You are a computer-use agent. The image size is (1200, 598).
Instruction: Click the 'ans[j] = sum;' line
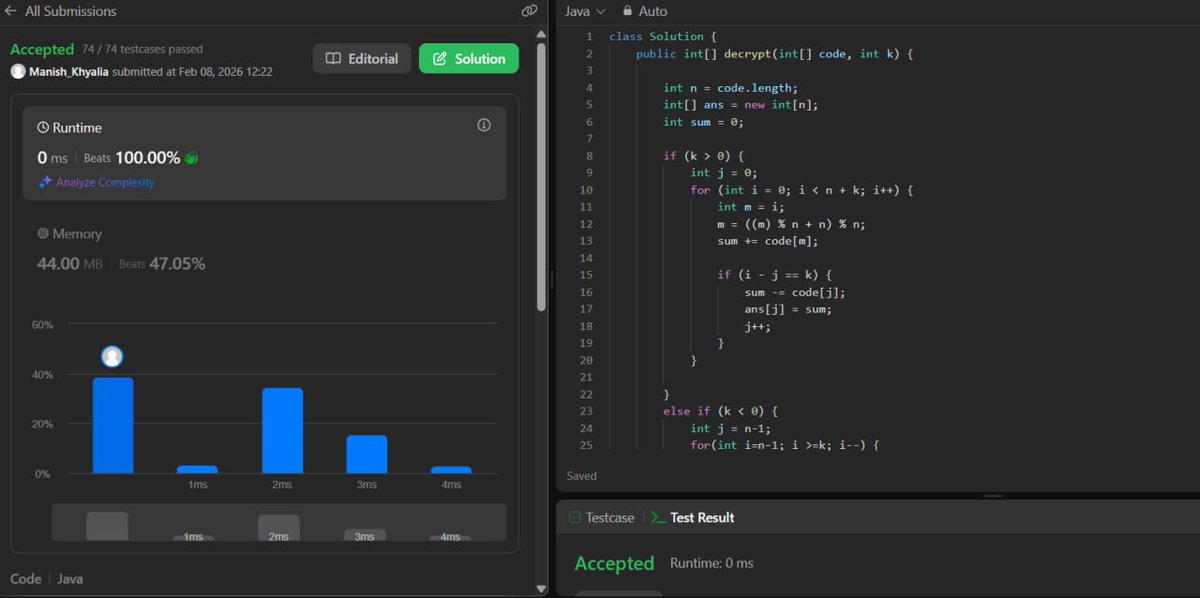point(788,308)
